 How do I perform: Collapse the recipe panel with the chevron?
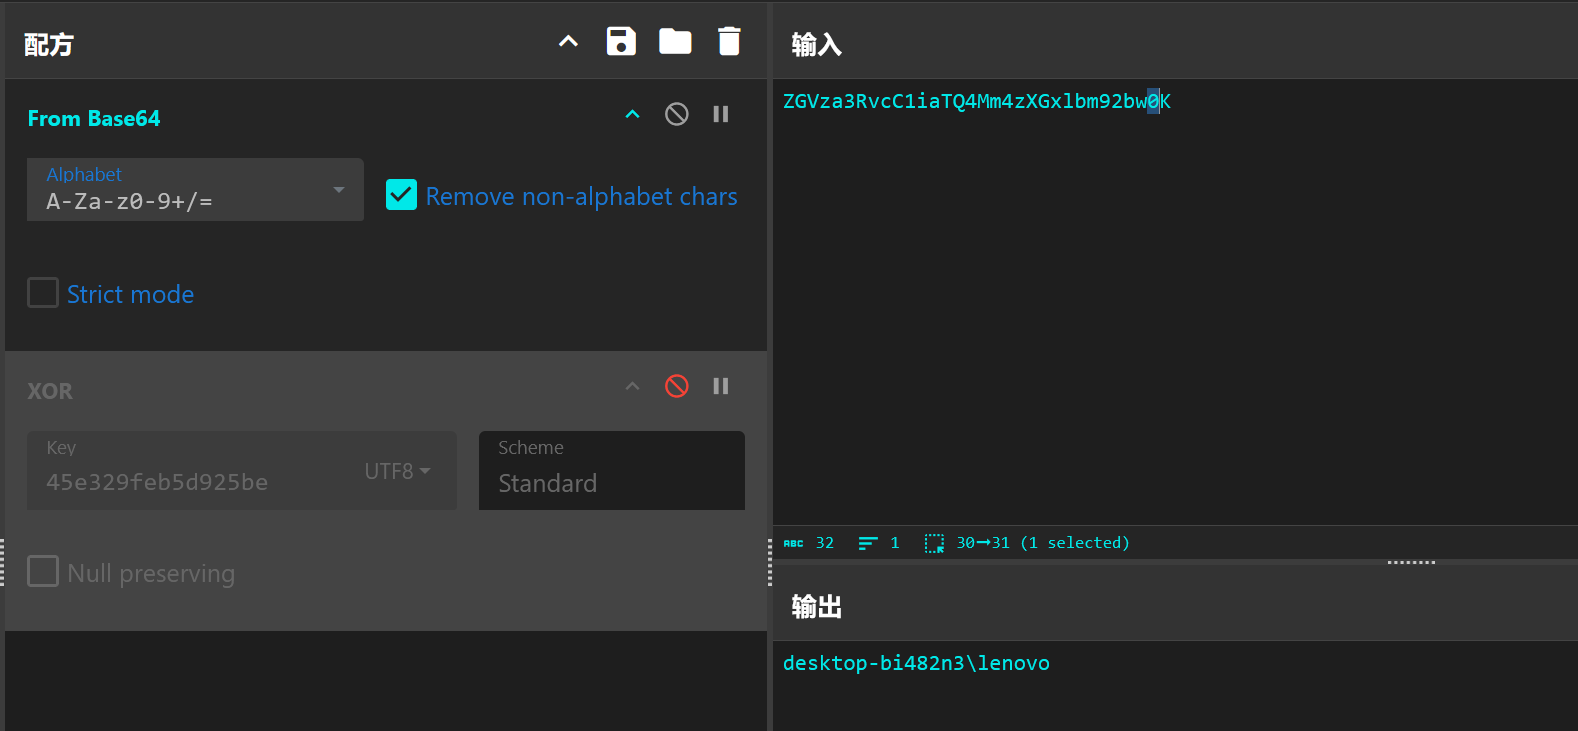568,42
